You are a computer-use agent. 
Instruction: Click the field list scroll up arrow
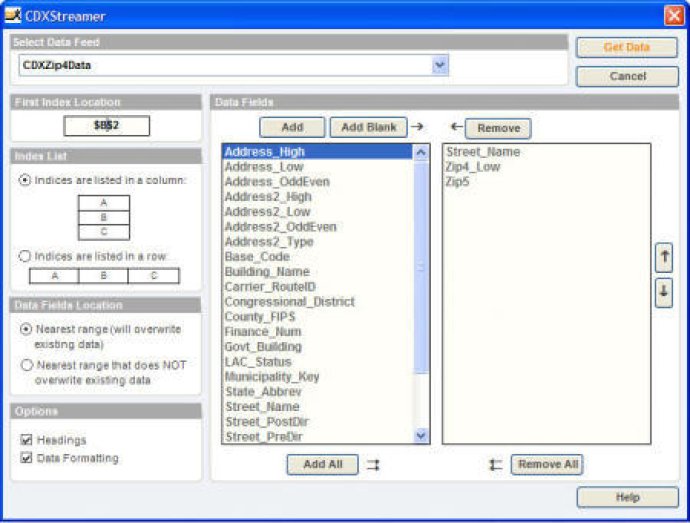pyautogui.click(x=421, y=152)
